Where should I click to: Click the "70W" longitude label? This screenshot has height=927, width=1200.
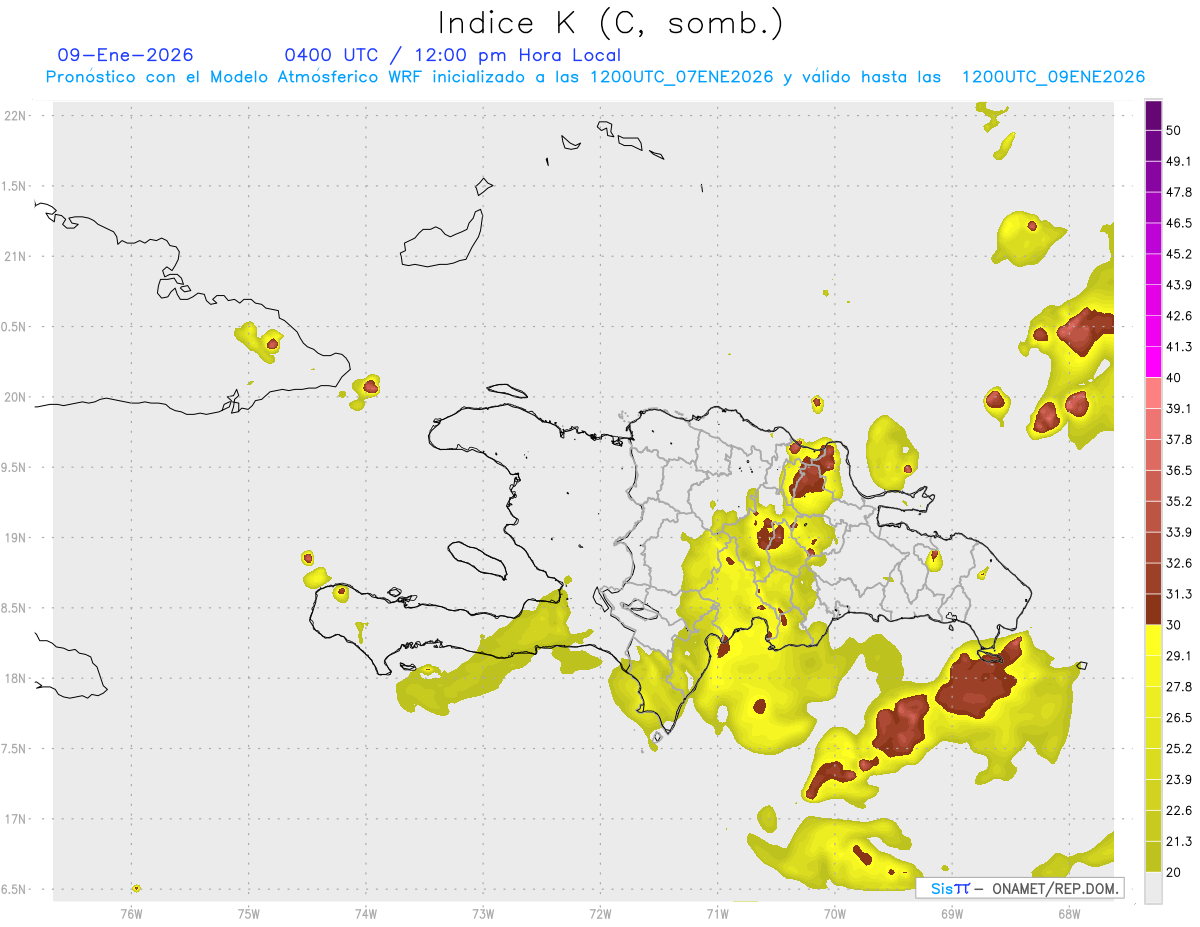tap(835, 913)
